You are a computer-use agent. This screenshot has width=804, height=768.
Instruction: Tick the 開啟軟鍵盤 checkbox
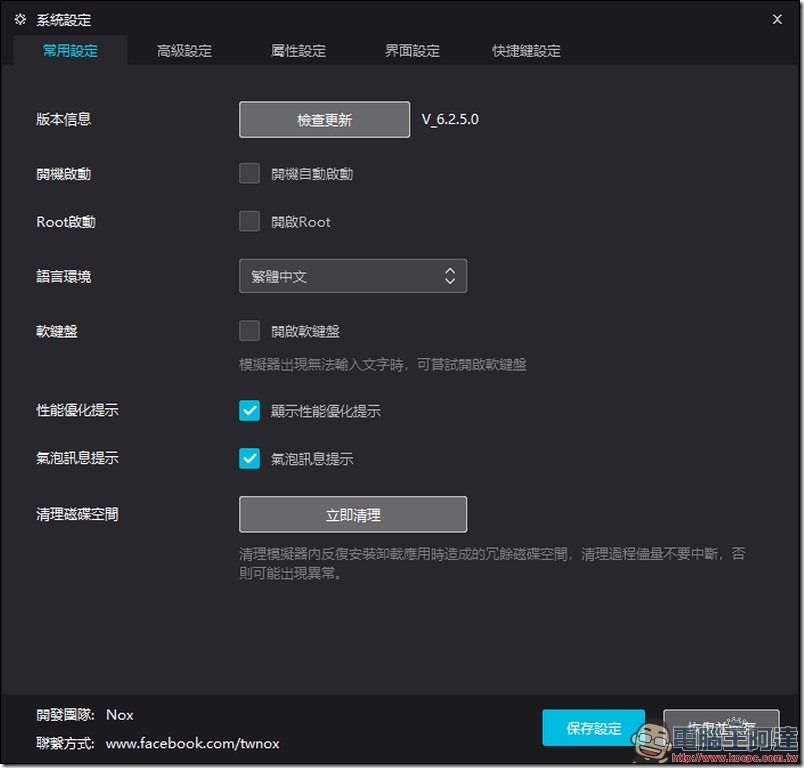point(249,331)
